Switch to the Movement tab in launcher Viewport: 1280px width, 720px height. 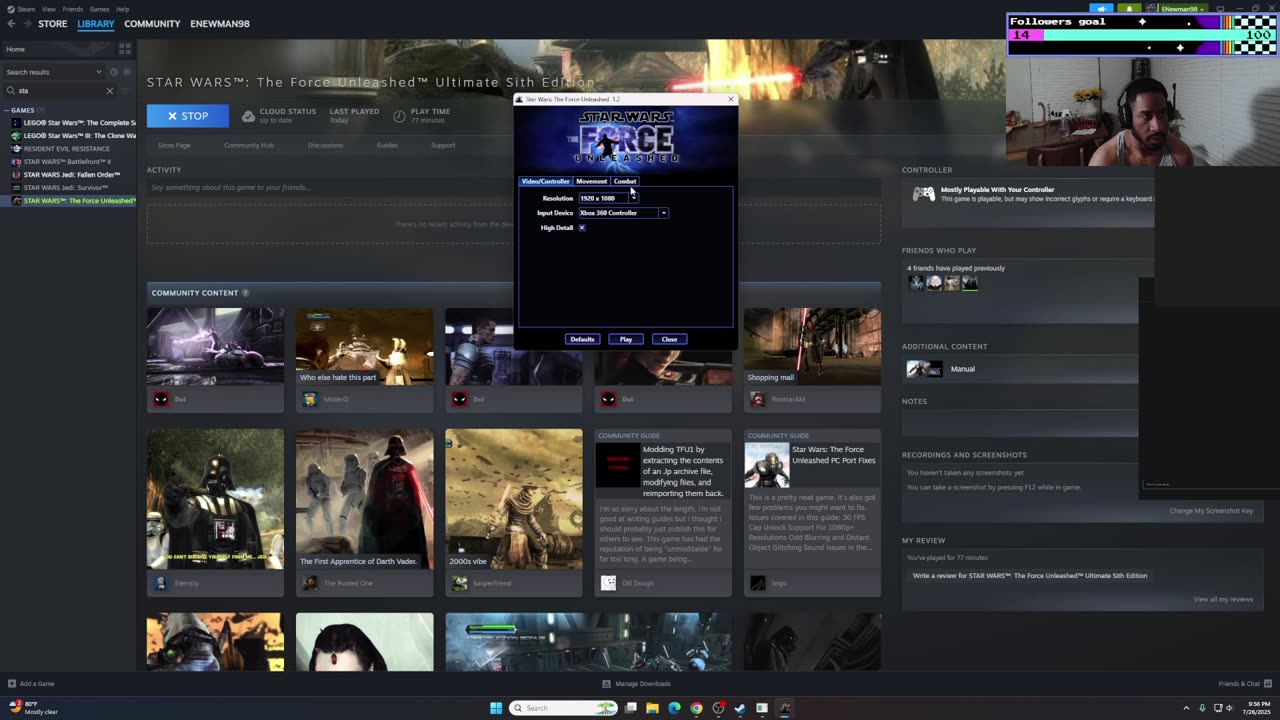pos(591,181)
